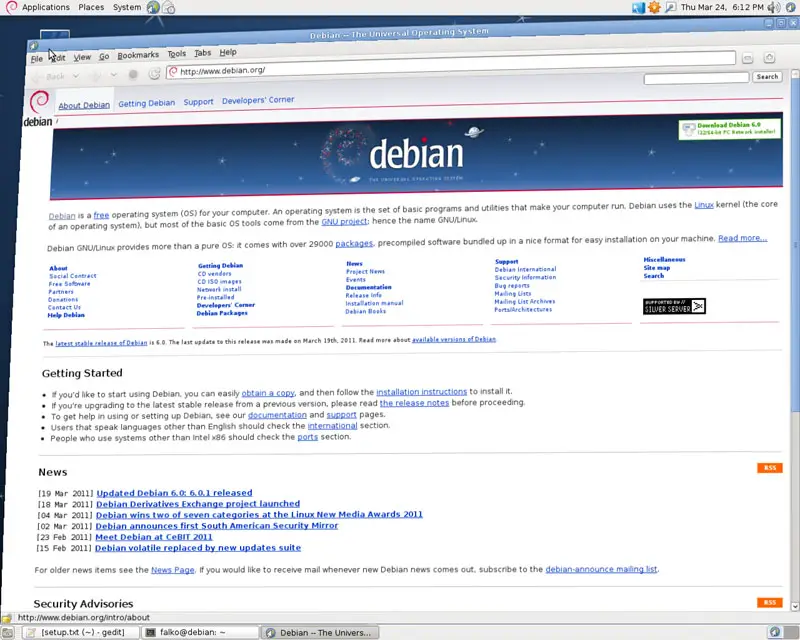Select the Support navigation tab
The height and width of the screenshot is (640, 800).
point(198,102)
